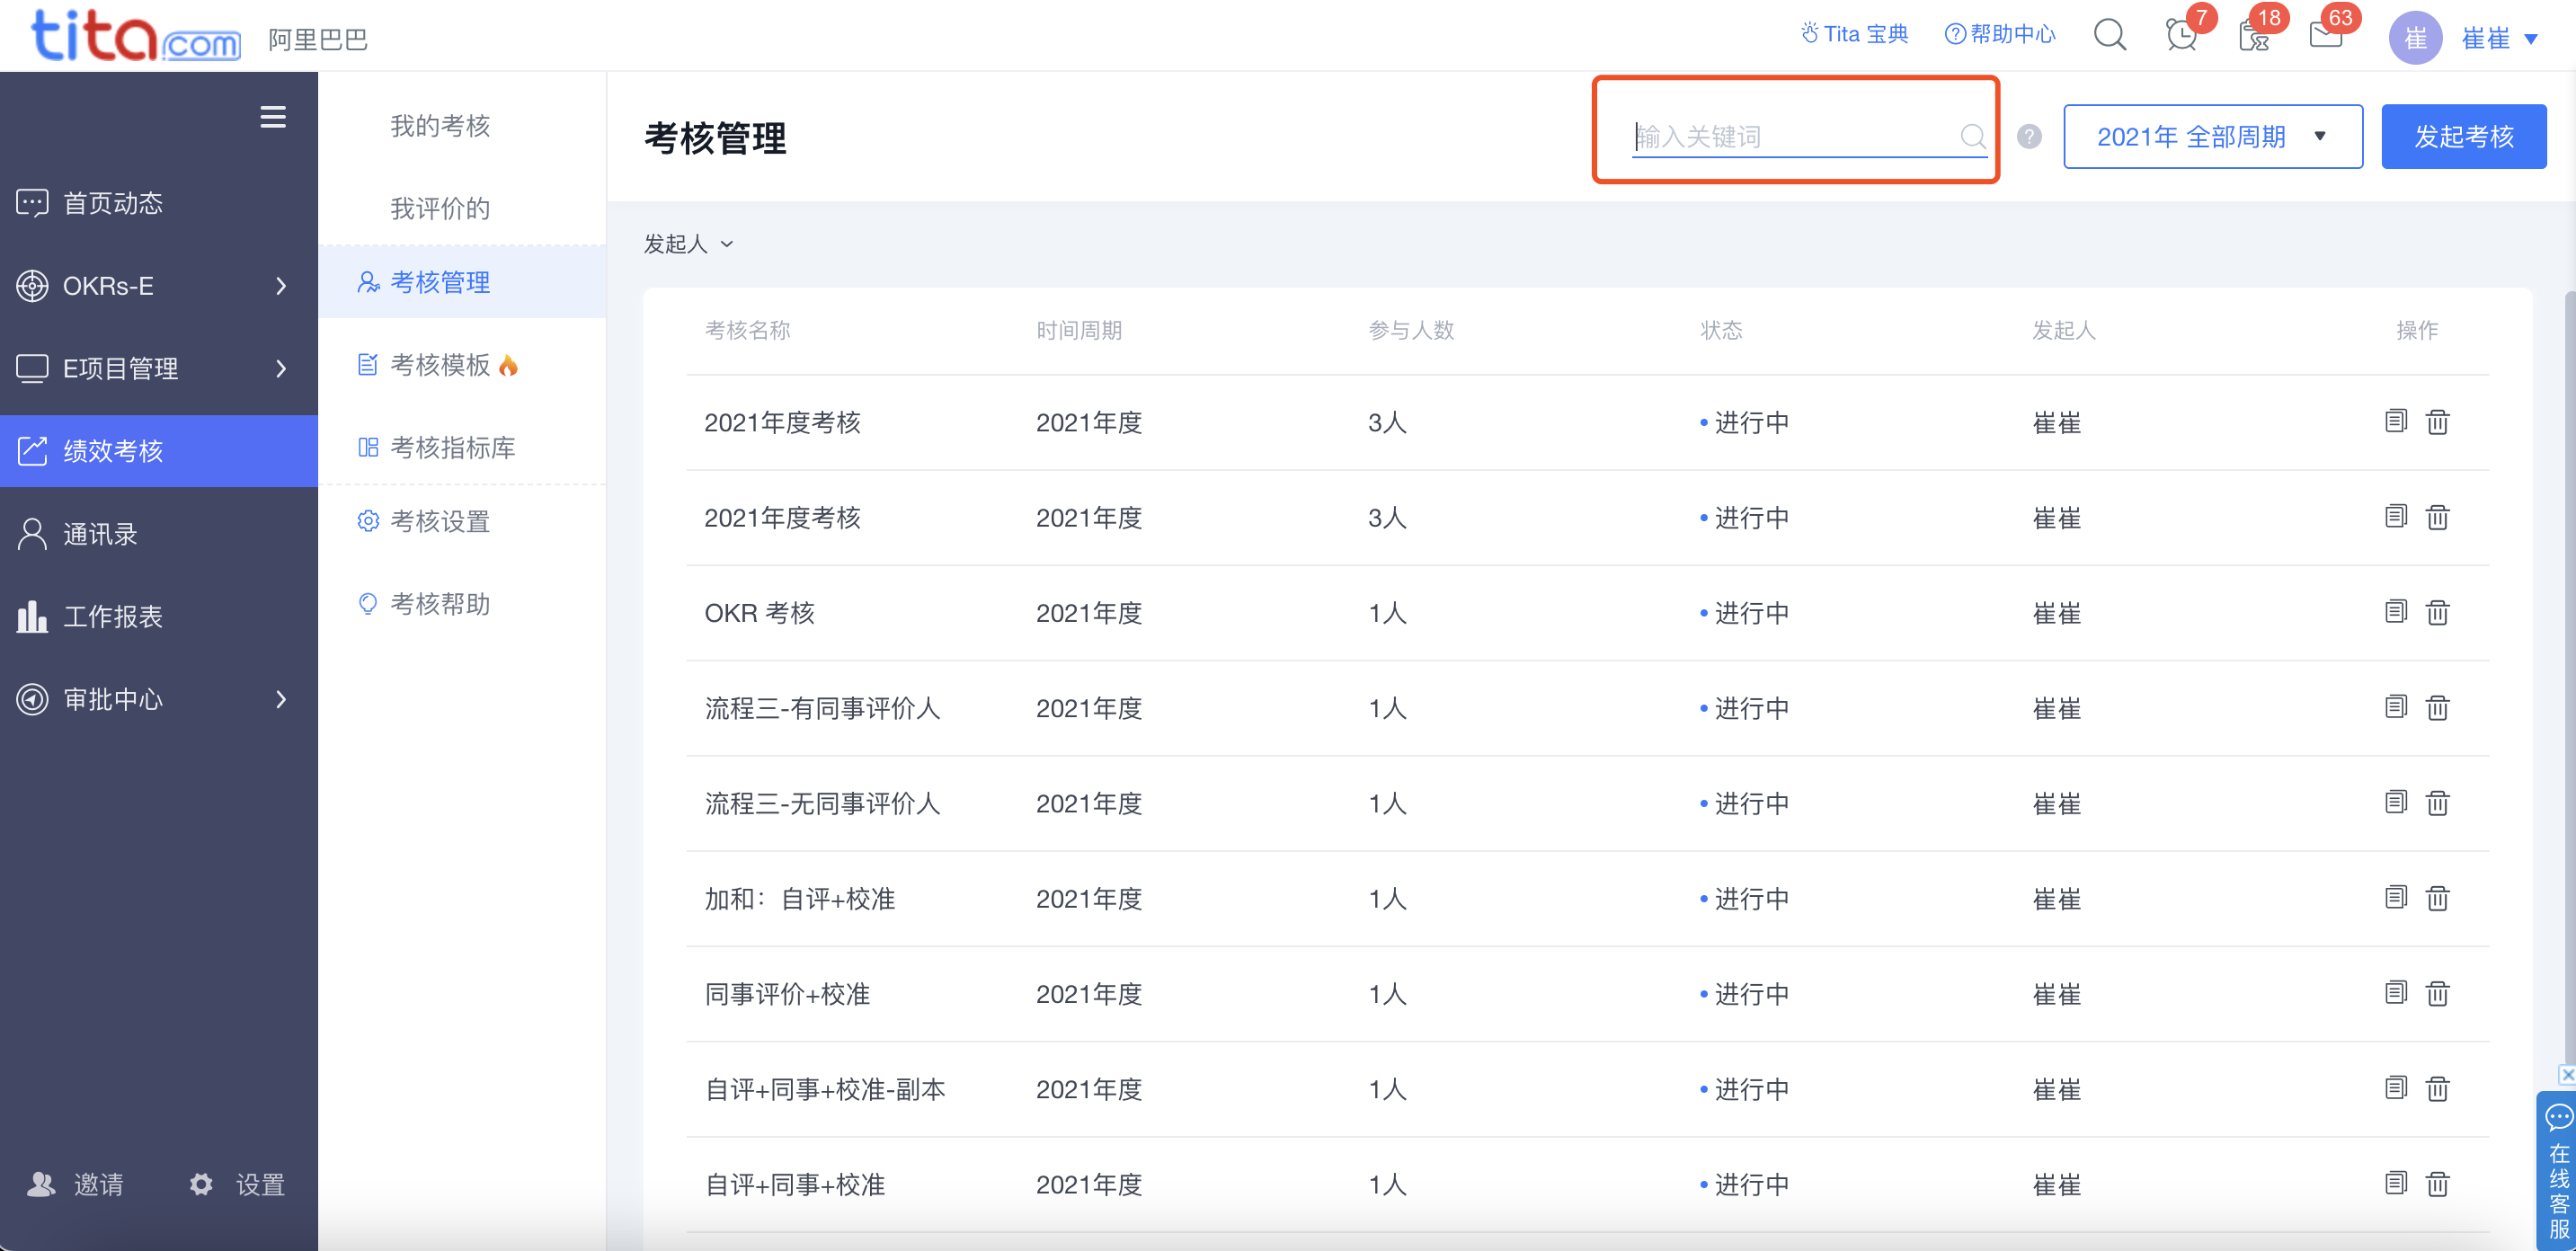Screen dimensions: 2576x1251
Task: Open the Tita 宝典 link
Action: (x=1854, y=34)
